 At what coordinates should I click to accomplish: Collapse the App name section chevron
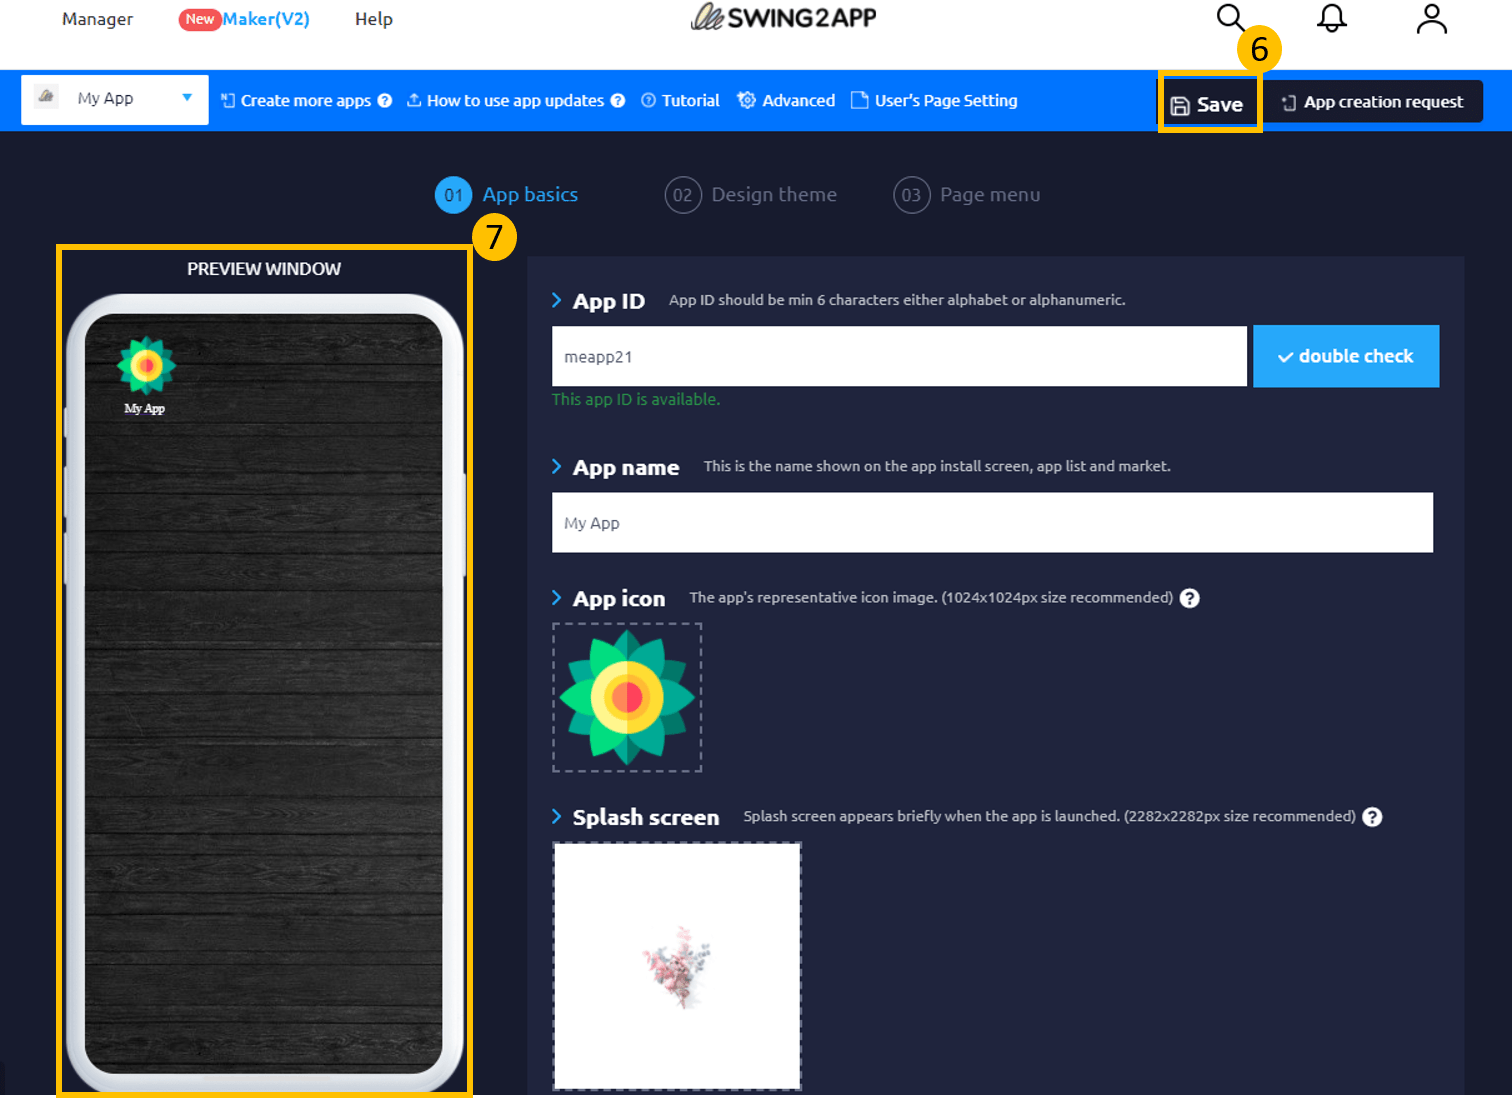[x=557, y=467]
